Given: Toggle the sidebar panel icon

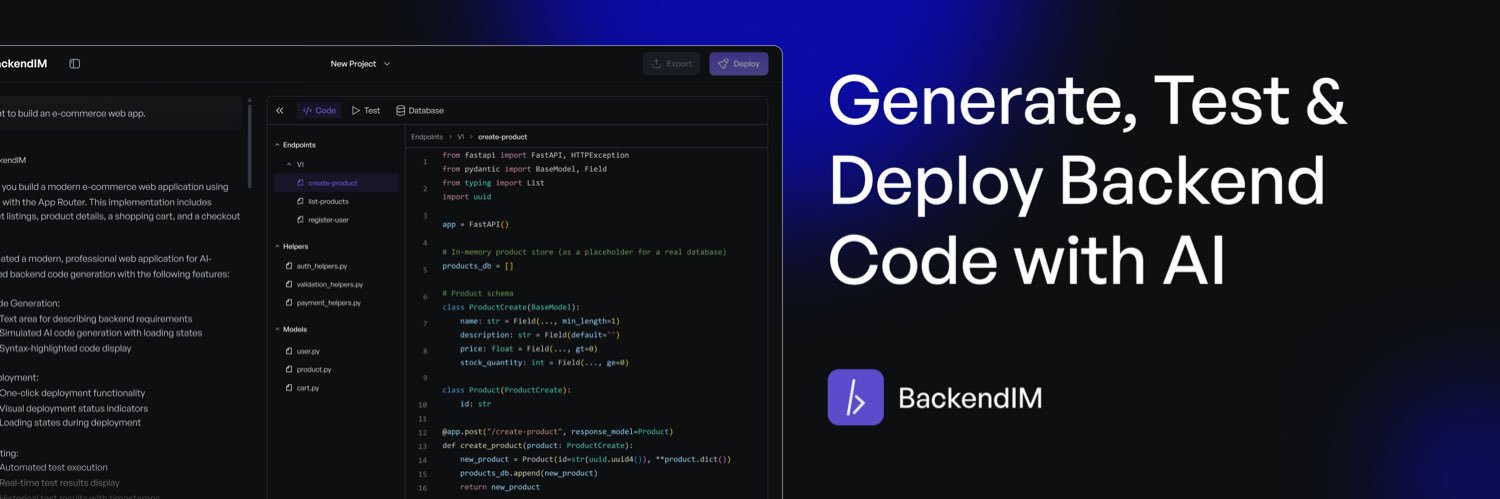Looking at the screenshot, I should point(74,64).
